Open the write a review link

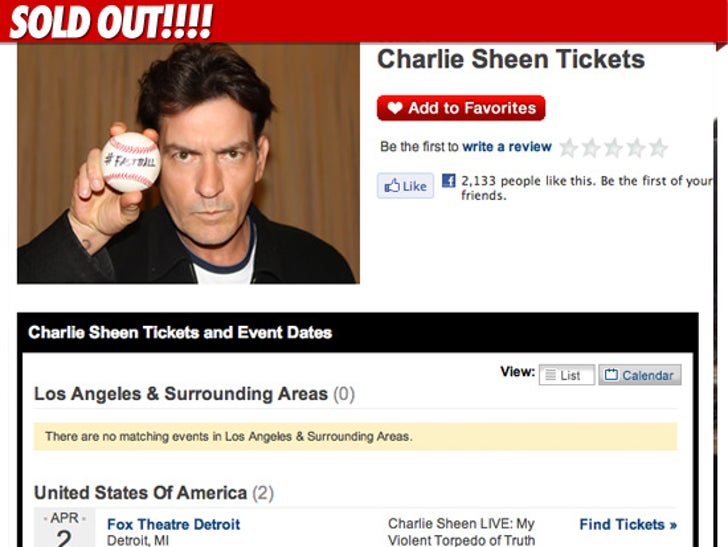(507, 147)
